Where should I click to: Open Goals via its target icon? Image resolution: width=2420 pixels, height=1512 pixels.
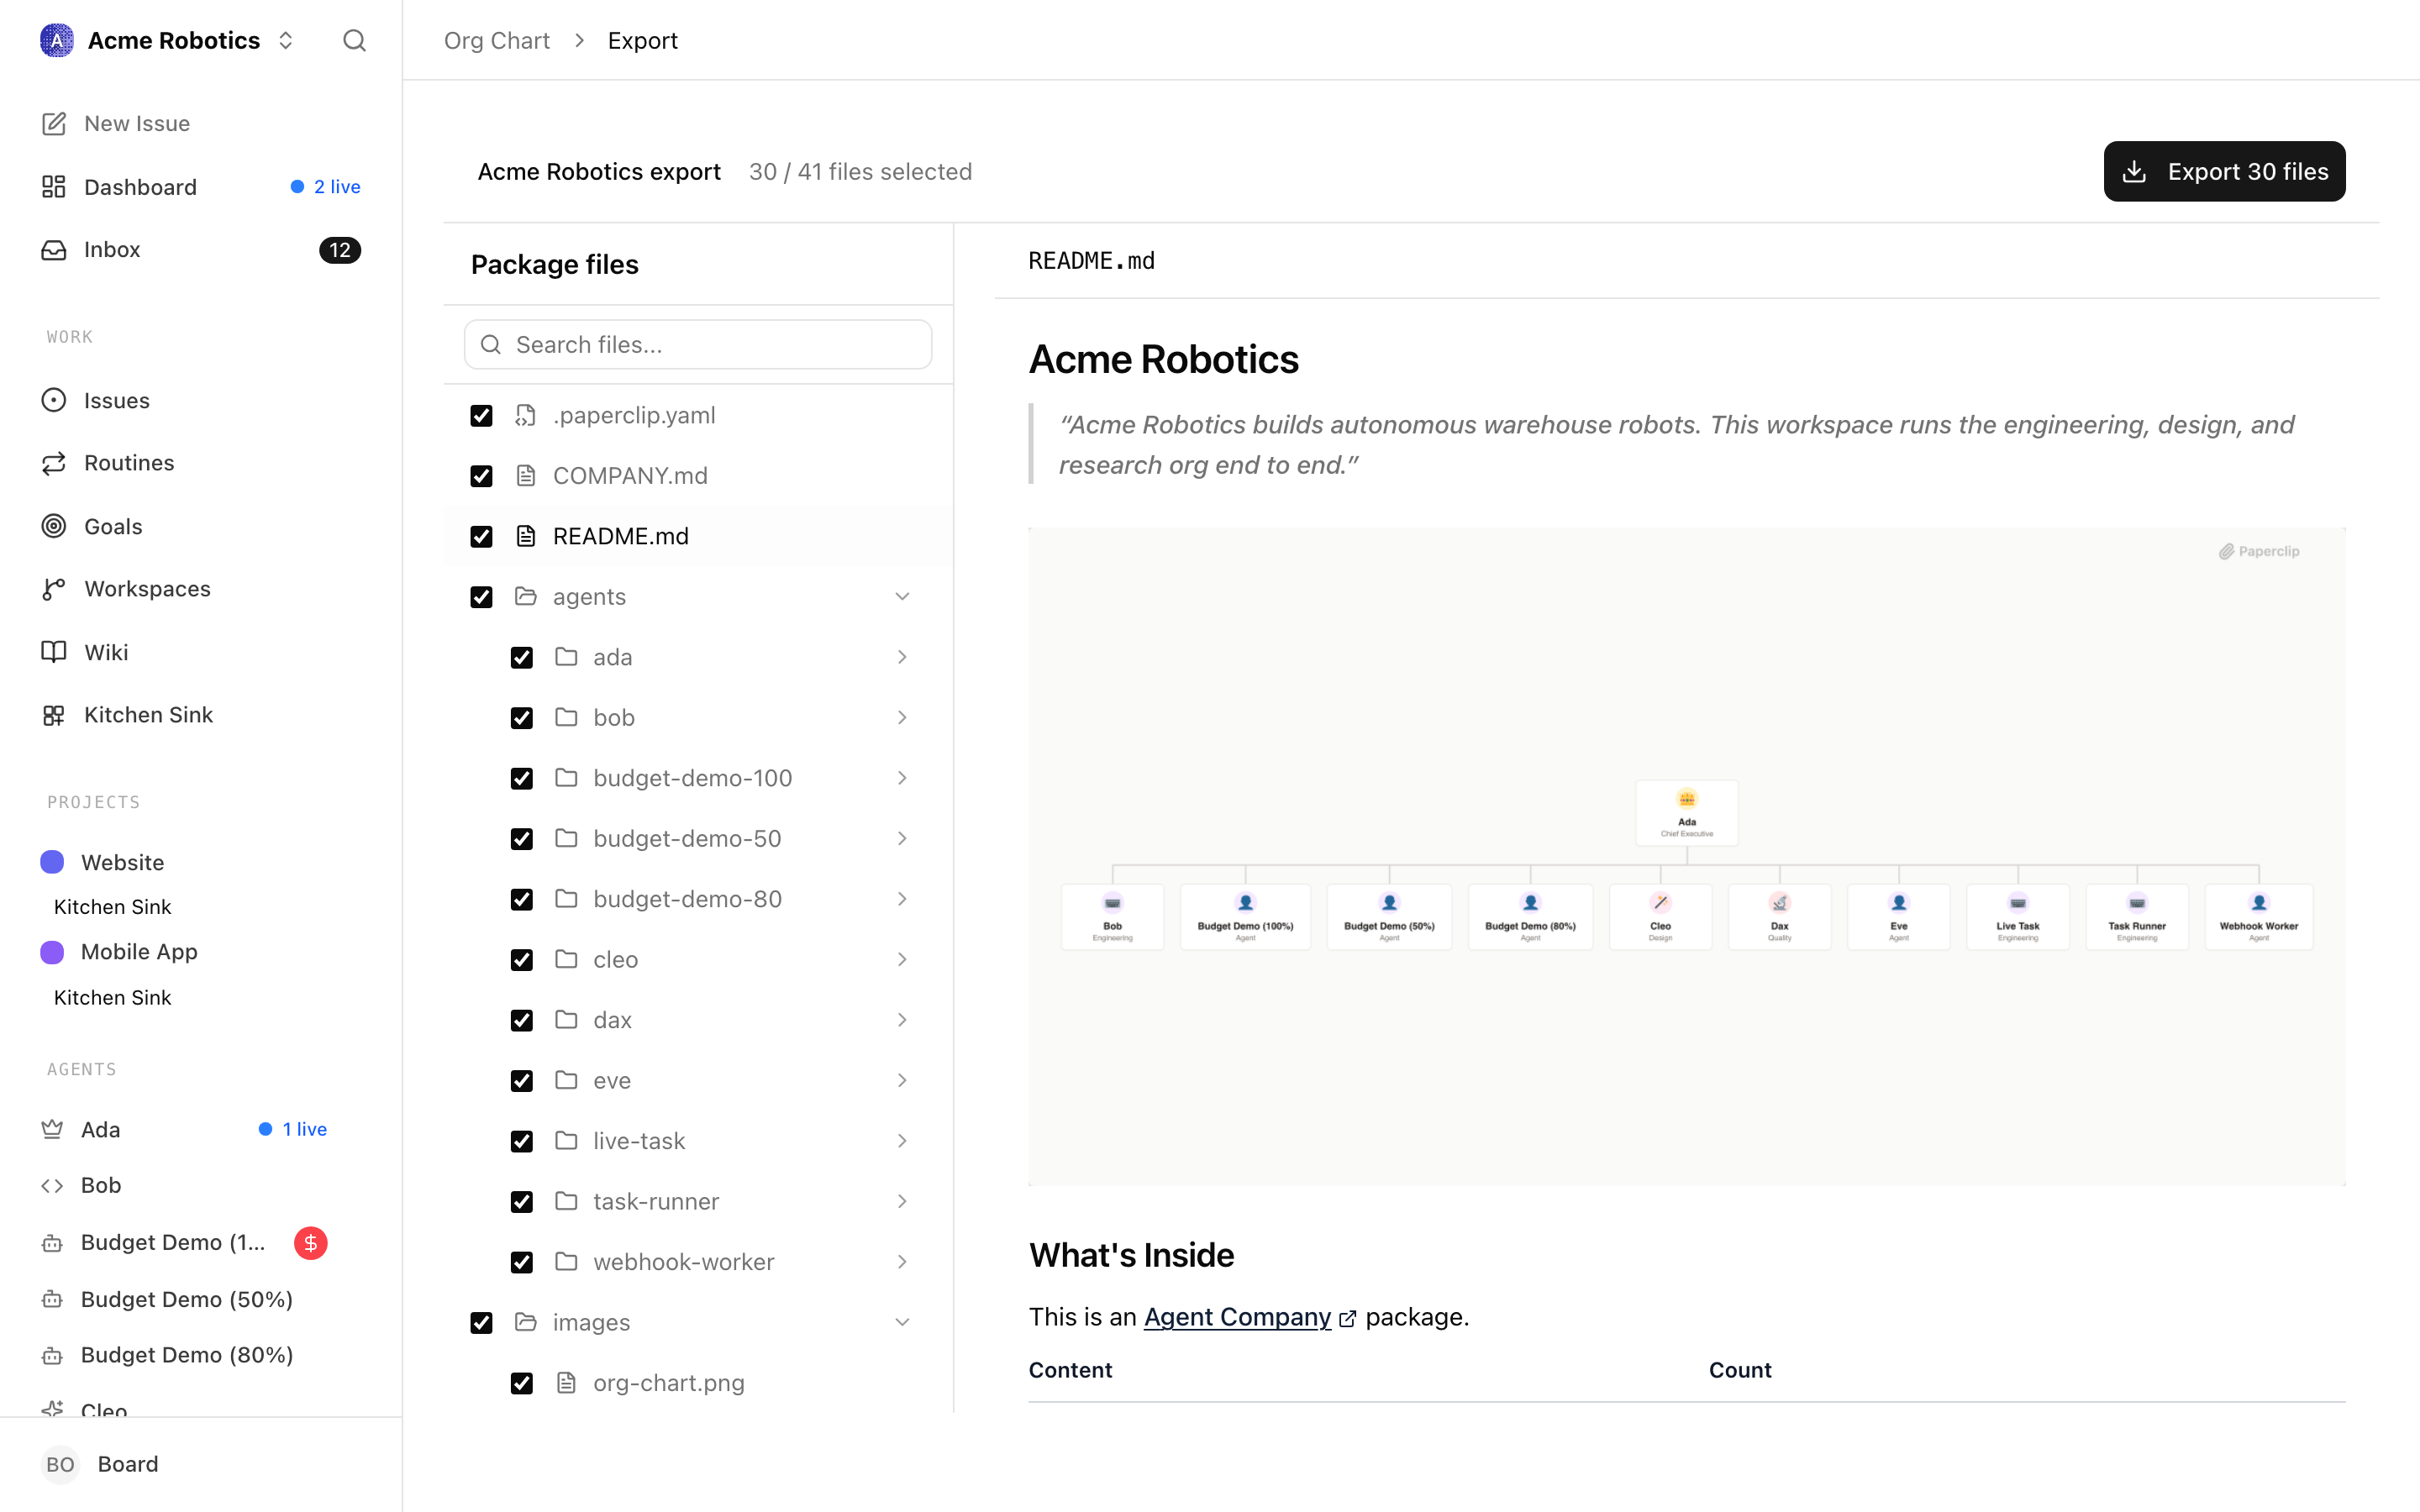coord(54,526)
